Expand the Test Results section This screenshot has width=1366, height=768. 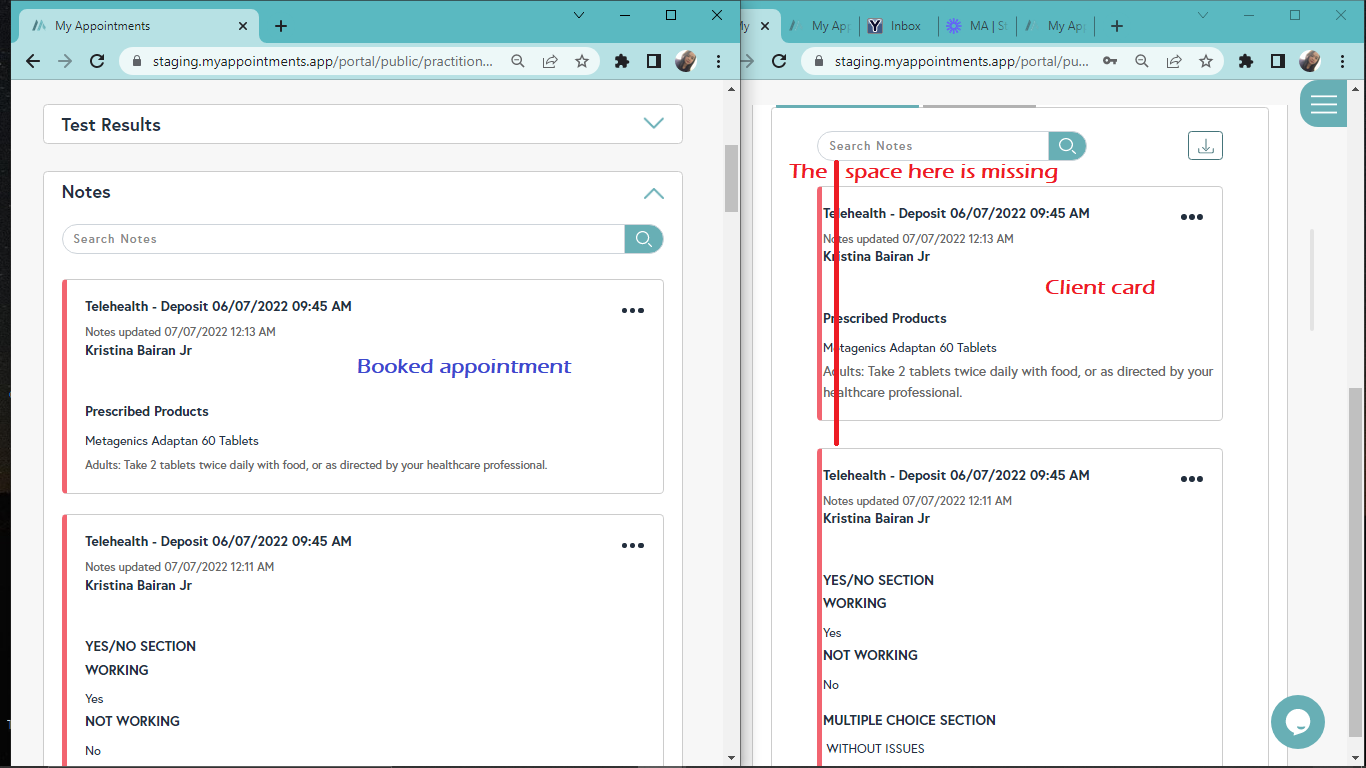(653, 124)
